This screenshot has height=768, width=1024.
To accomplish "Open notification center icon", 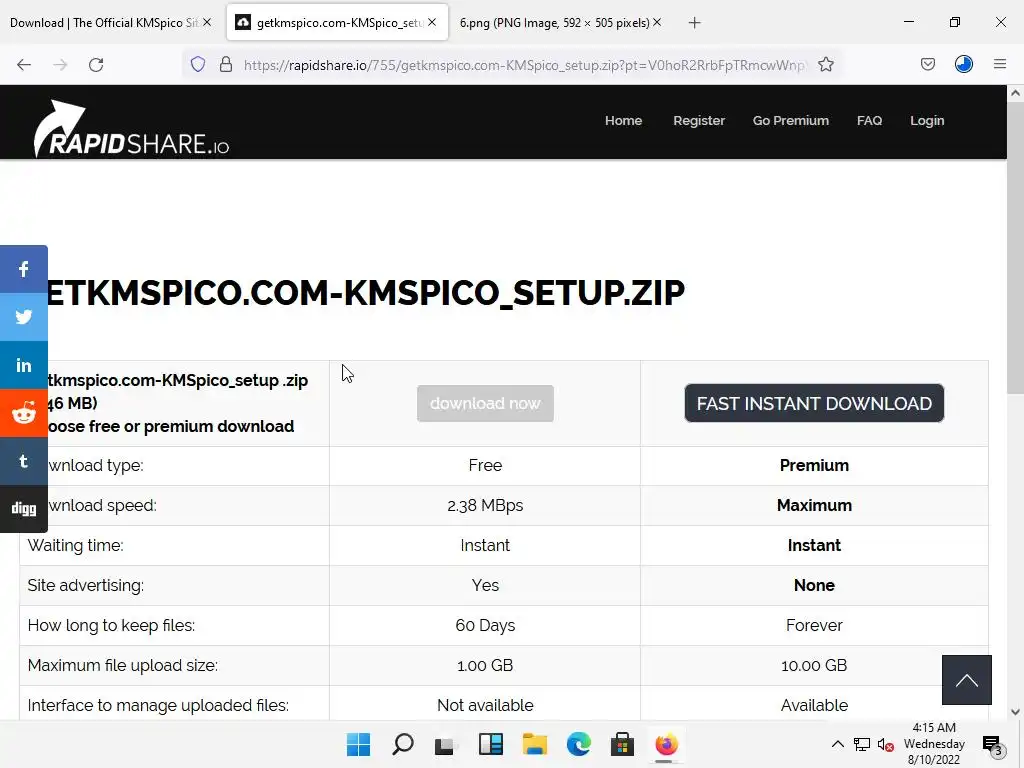I will (x=992, y=744).
